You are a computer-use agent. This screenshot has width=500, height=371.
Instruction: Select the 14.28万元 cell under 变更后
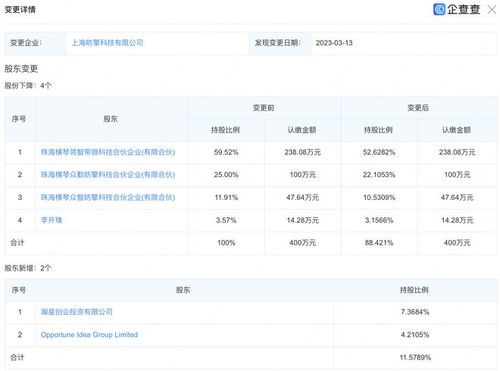457,220
